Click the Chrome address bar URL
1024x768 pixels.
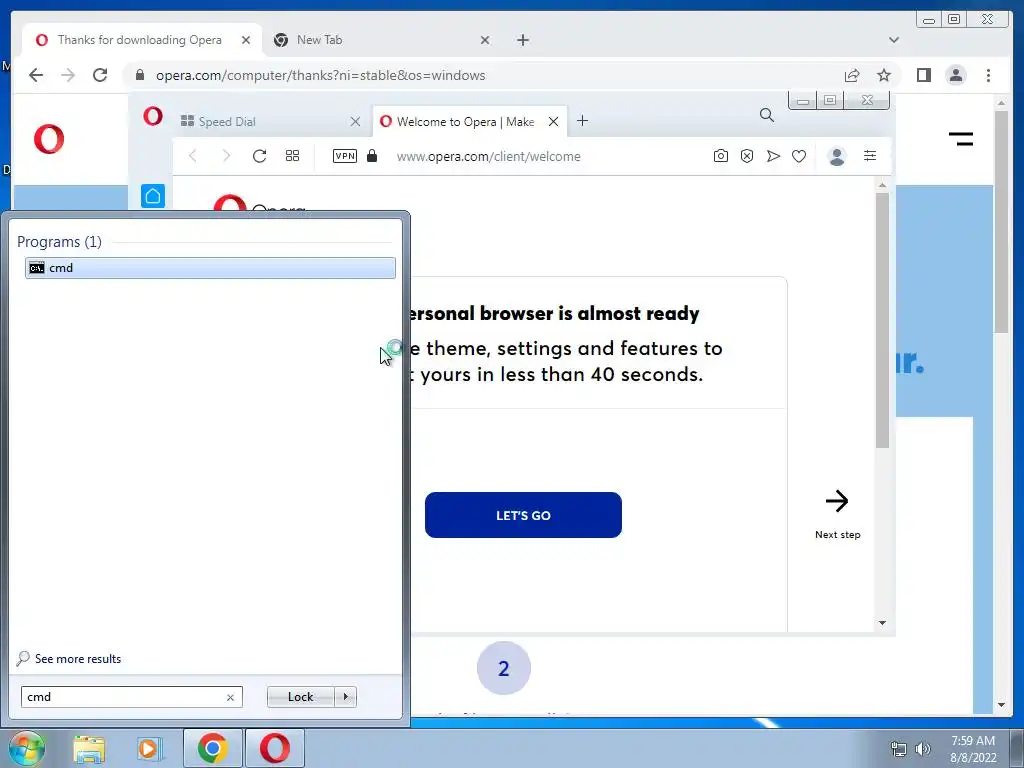pyautogui.click(x=320, y=75)
